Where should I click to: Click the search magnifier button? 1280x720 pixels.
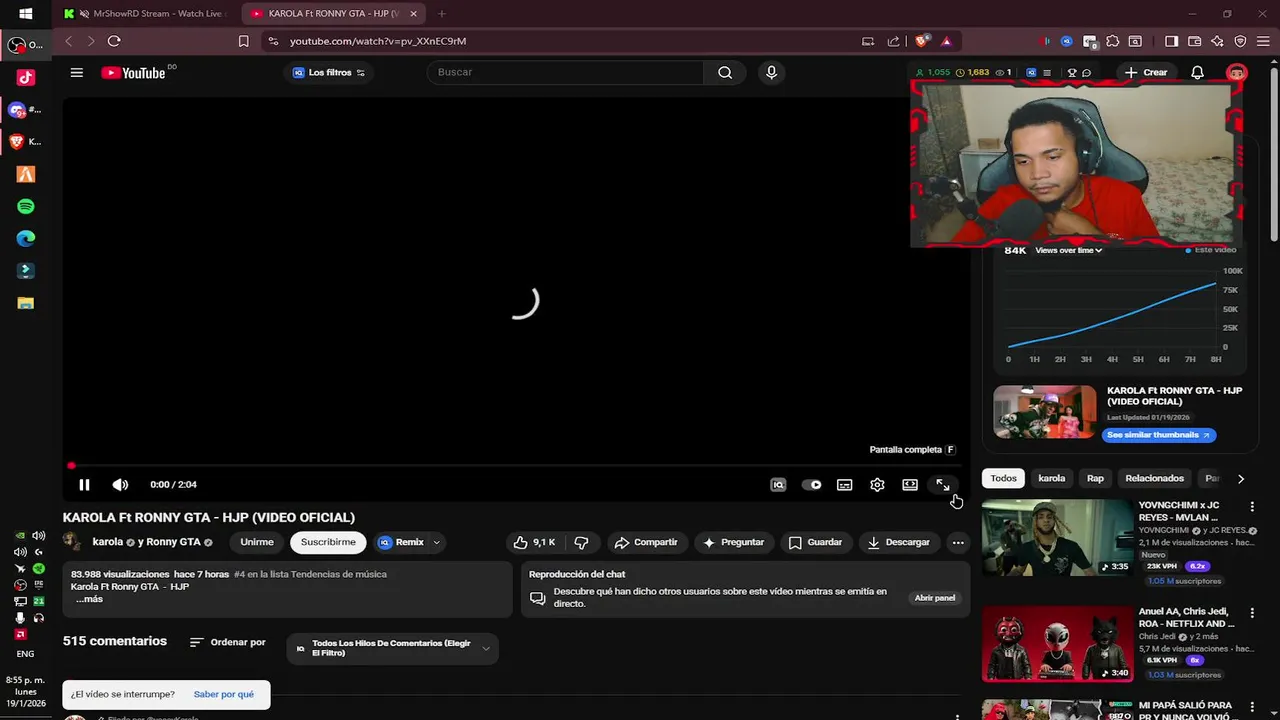725,72
